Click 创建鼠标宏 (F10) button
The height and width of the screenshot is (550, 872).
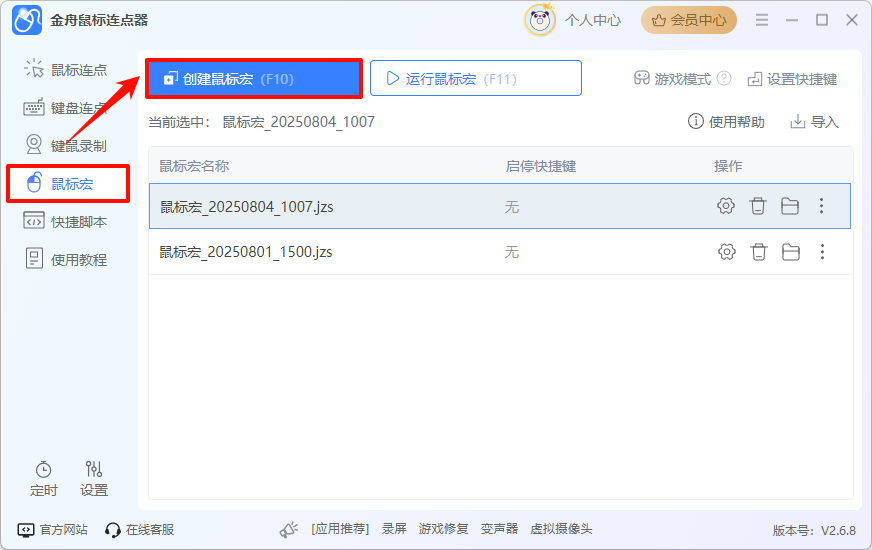pos(254,78)
